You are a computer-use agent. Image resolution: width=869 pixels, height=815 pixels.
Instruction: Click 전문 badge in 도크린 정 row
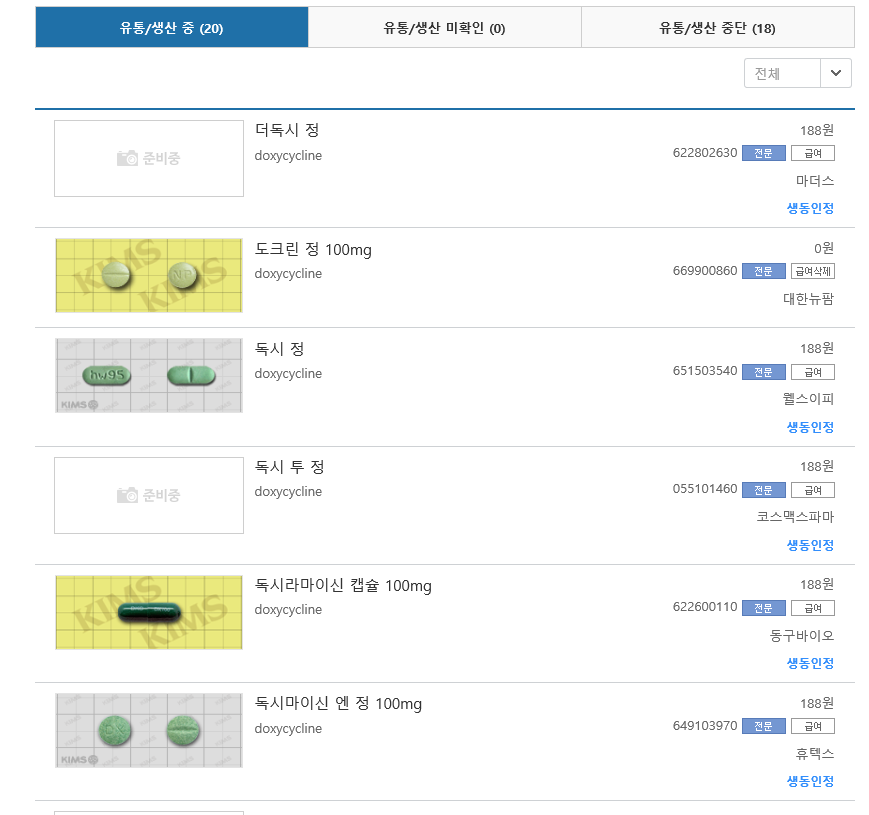click(x=764, y=271)
